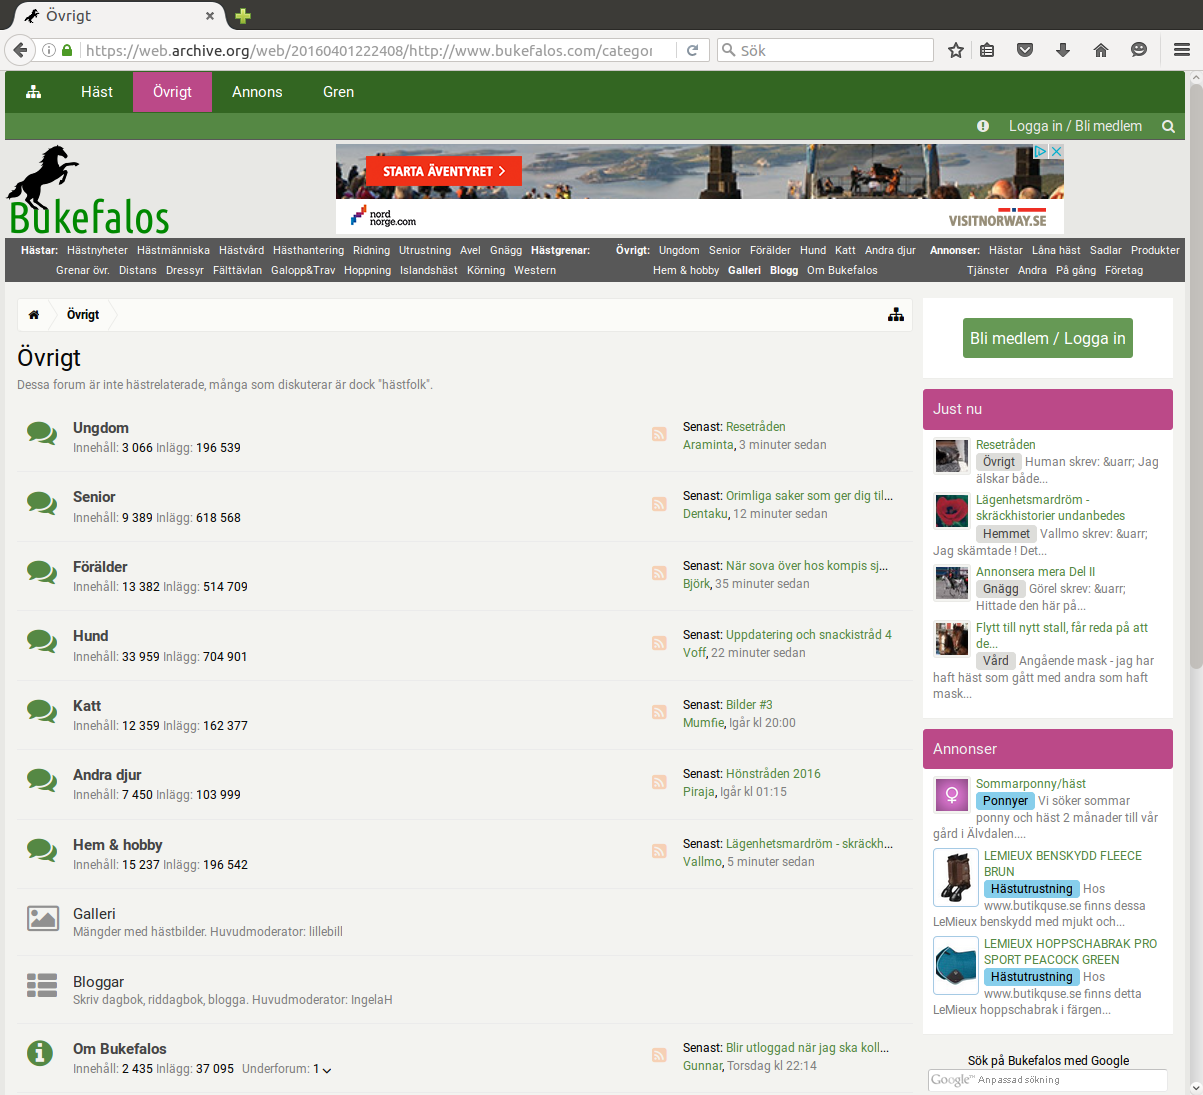Viewport: 1203px width, 1095px height.
Task: Go back with the browser back arrow
Action: [20, 50]
